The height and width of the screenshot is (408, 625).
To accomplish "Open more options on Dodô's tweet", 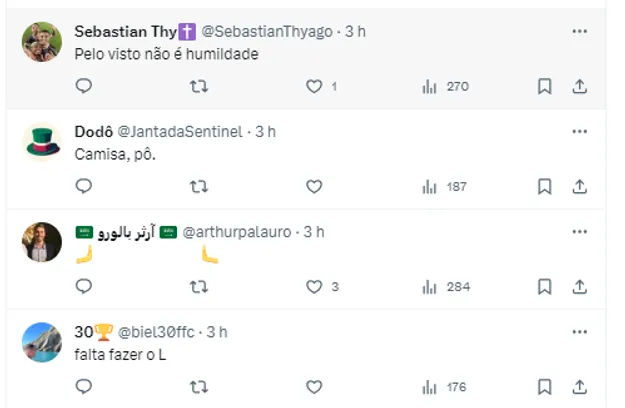I will coord(579,131).
